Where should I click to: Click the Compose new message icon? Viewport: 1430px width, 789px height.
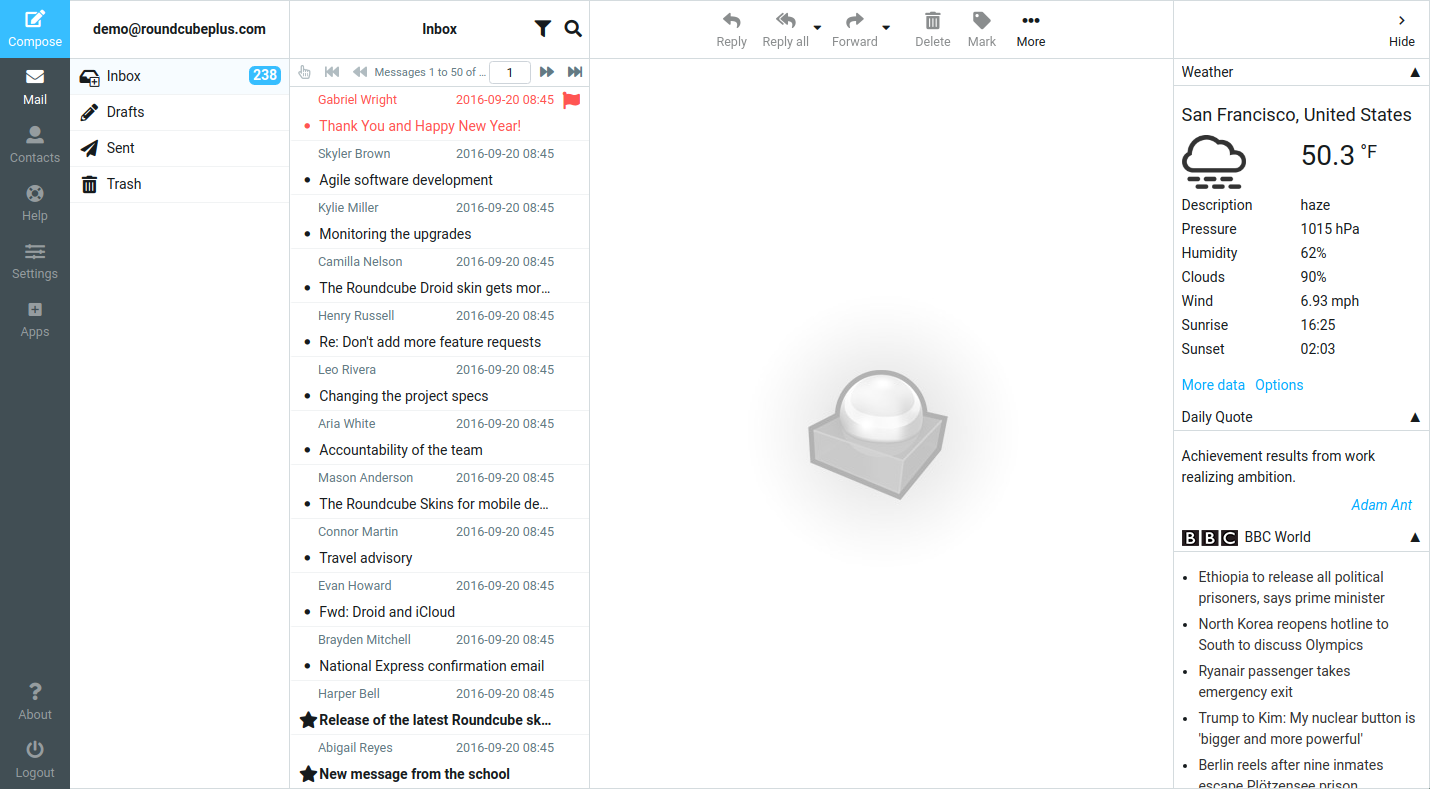[x=35, y=19]
